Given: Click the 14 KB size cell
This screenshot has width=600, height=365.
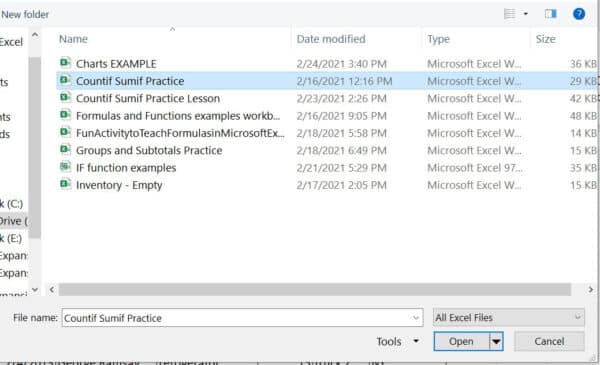Looking at the screenshot, I should [583, 133].
